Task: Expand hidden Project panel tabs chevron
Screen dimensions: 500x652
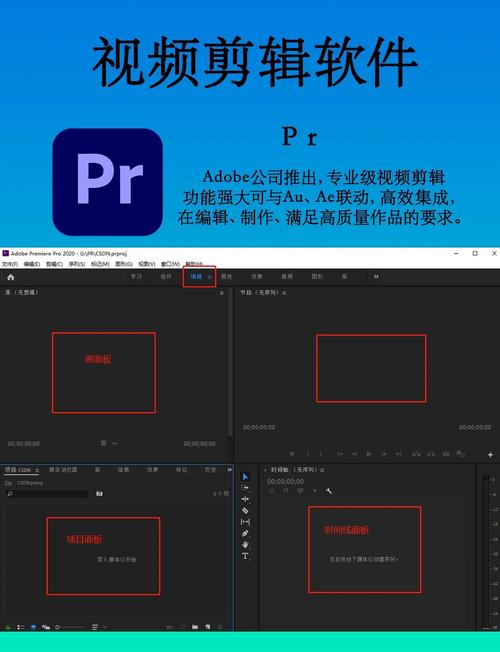Action: pyautogui.click(x=229, y=470)
